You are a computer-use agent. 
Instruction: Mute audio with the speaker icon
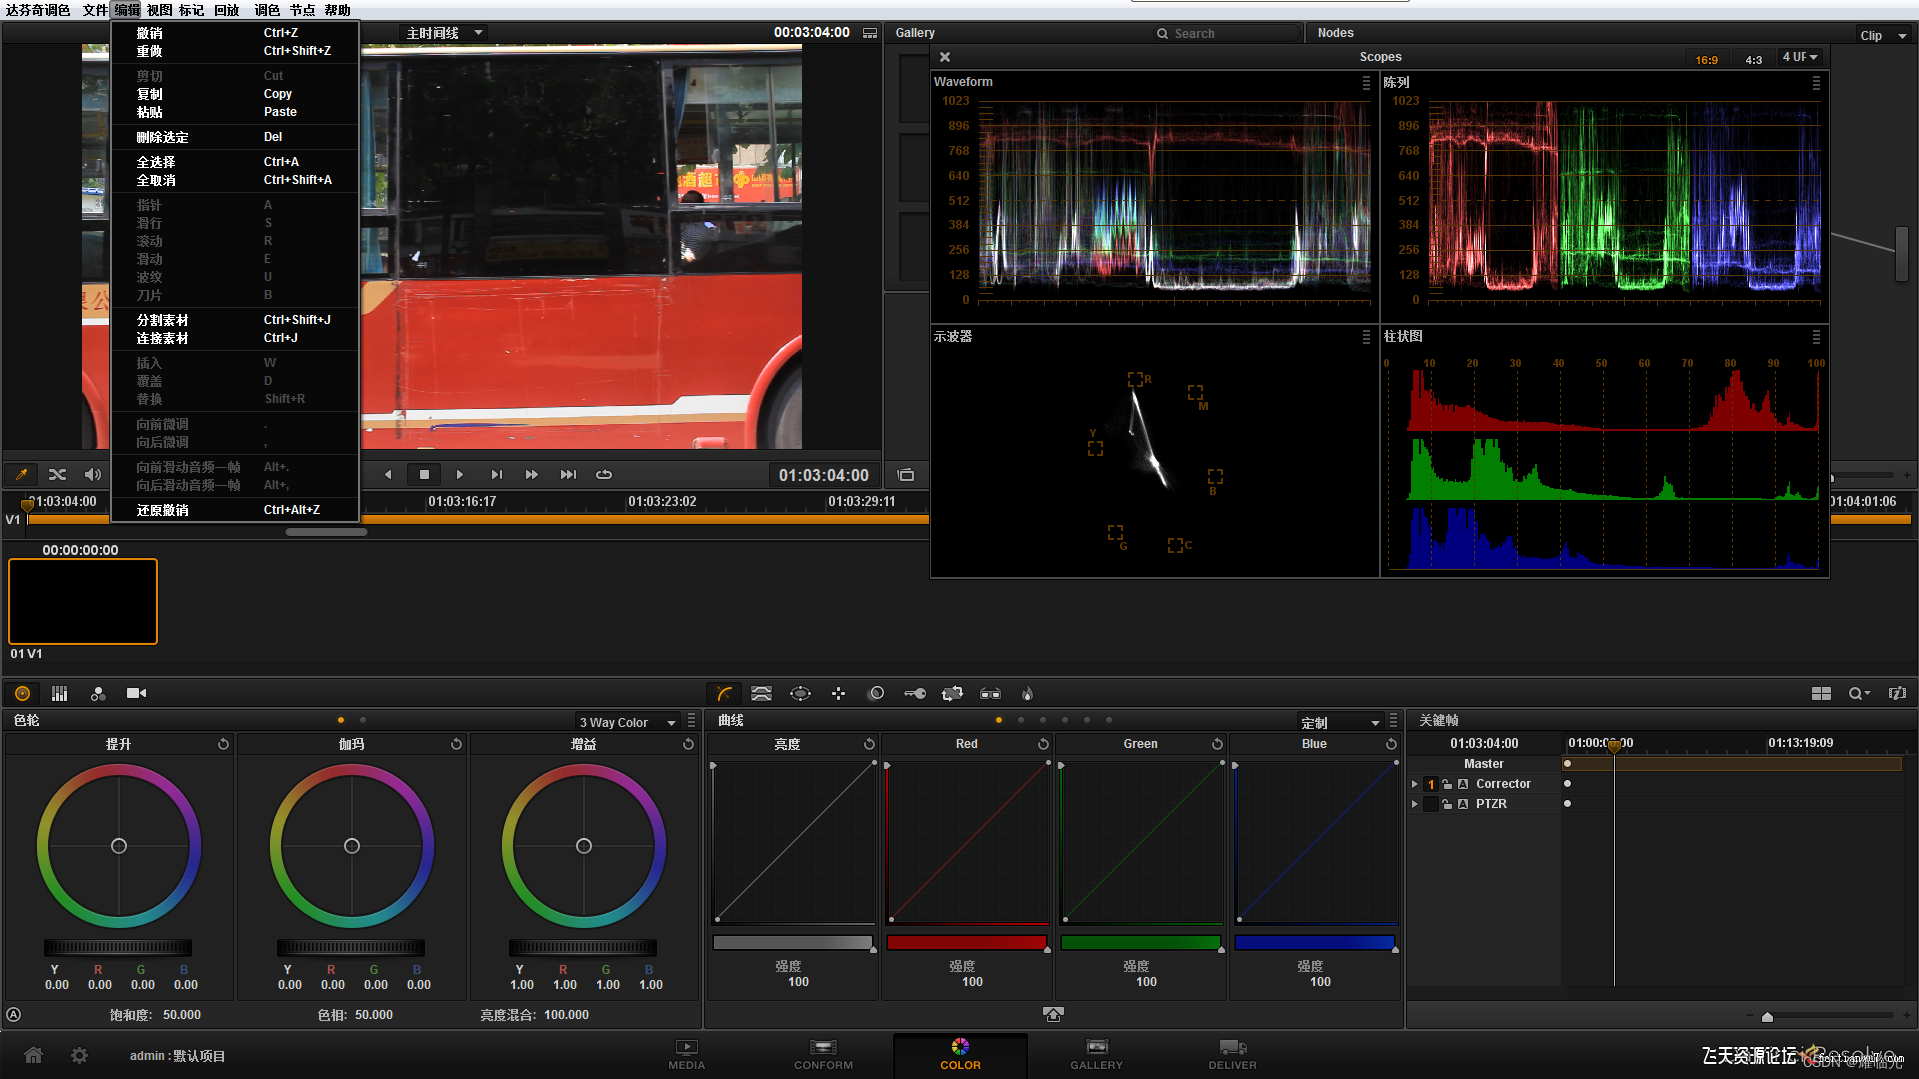(93, 474)
